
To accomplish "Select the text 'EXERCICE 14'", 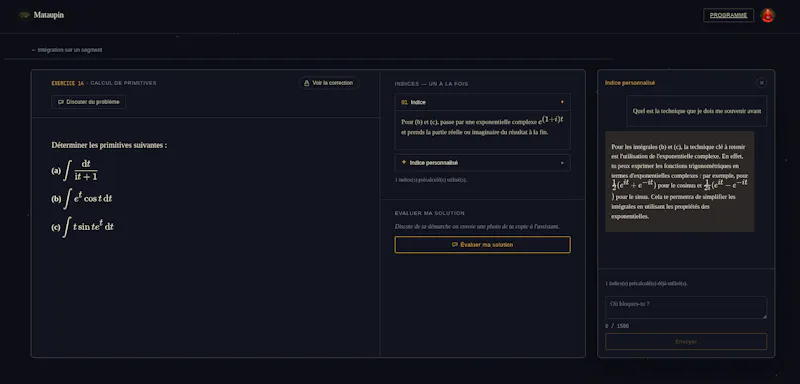I will coord(67,83).
